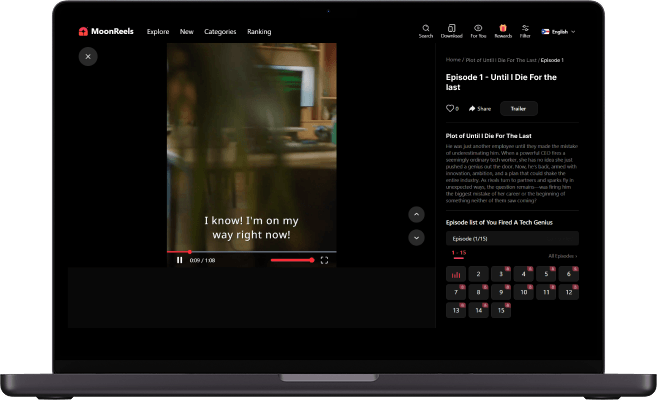
Task: Select locked episode 9
Action: (x=501, y=292)
